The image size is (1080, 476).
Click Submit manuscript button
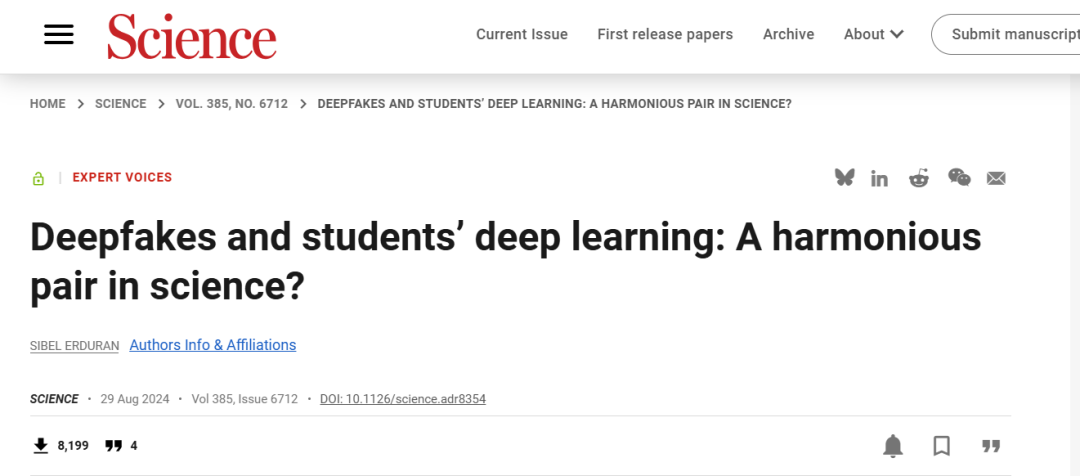click(x=1010, y=34)
